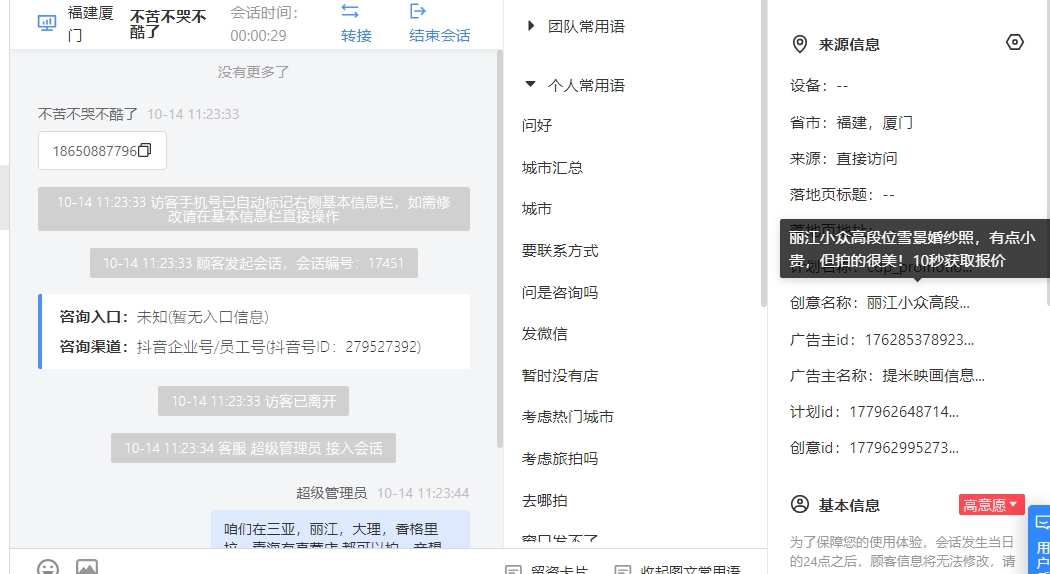The image size is (1050, 574).
Task: Select the 发微信 quick phrase
Action: pos(544,334)
